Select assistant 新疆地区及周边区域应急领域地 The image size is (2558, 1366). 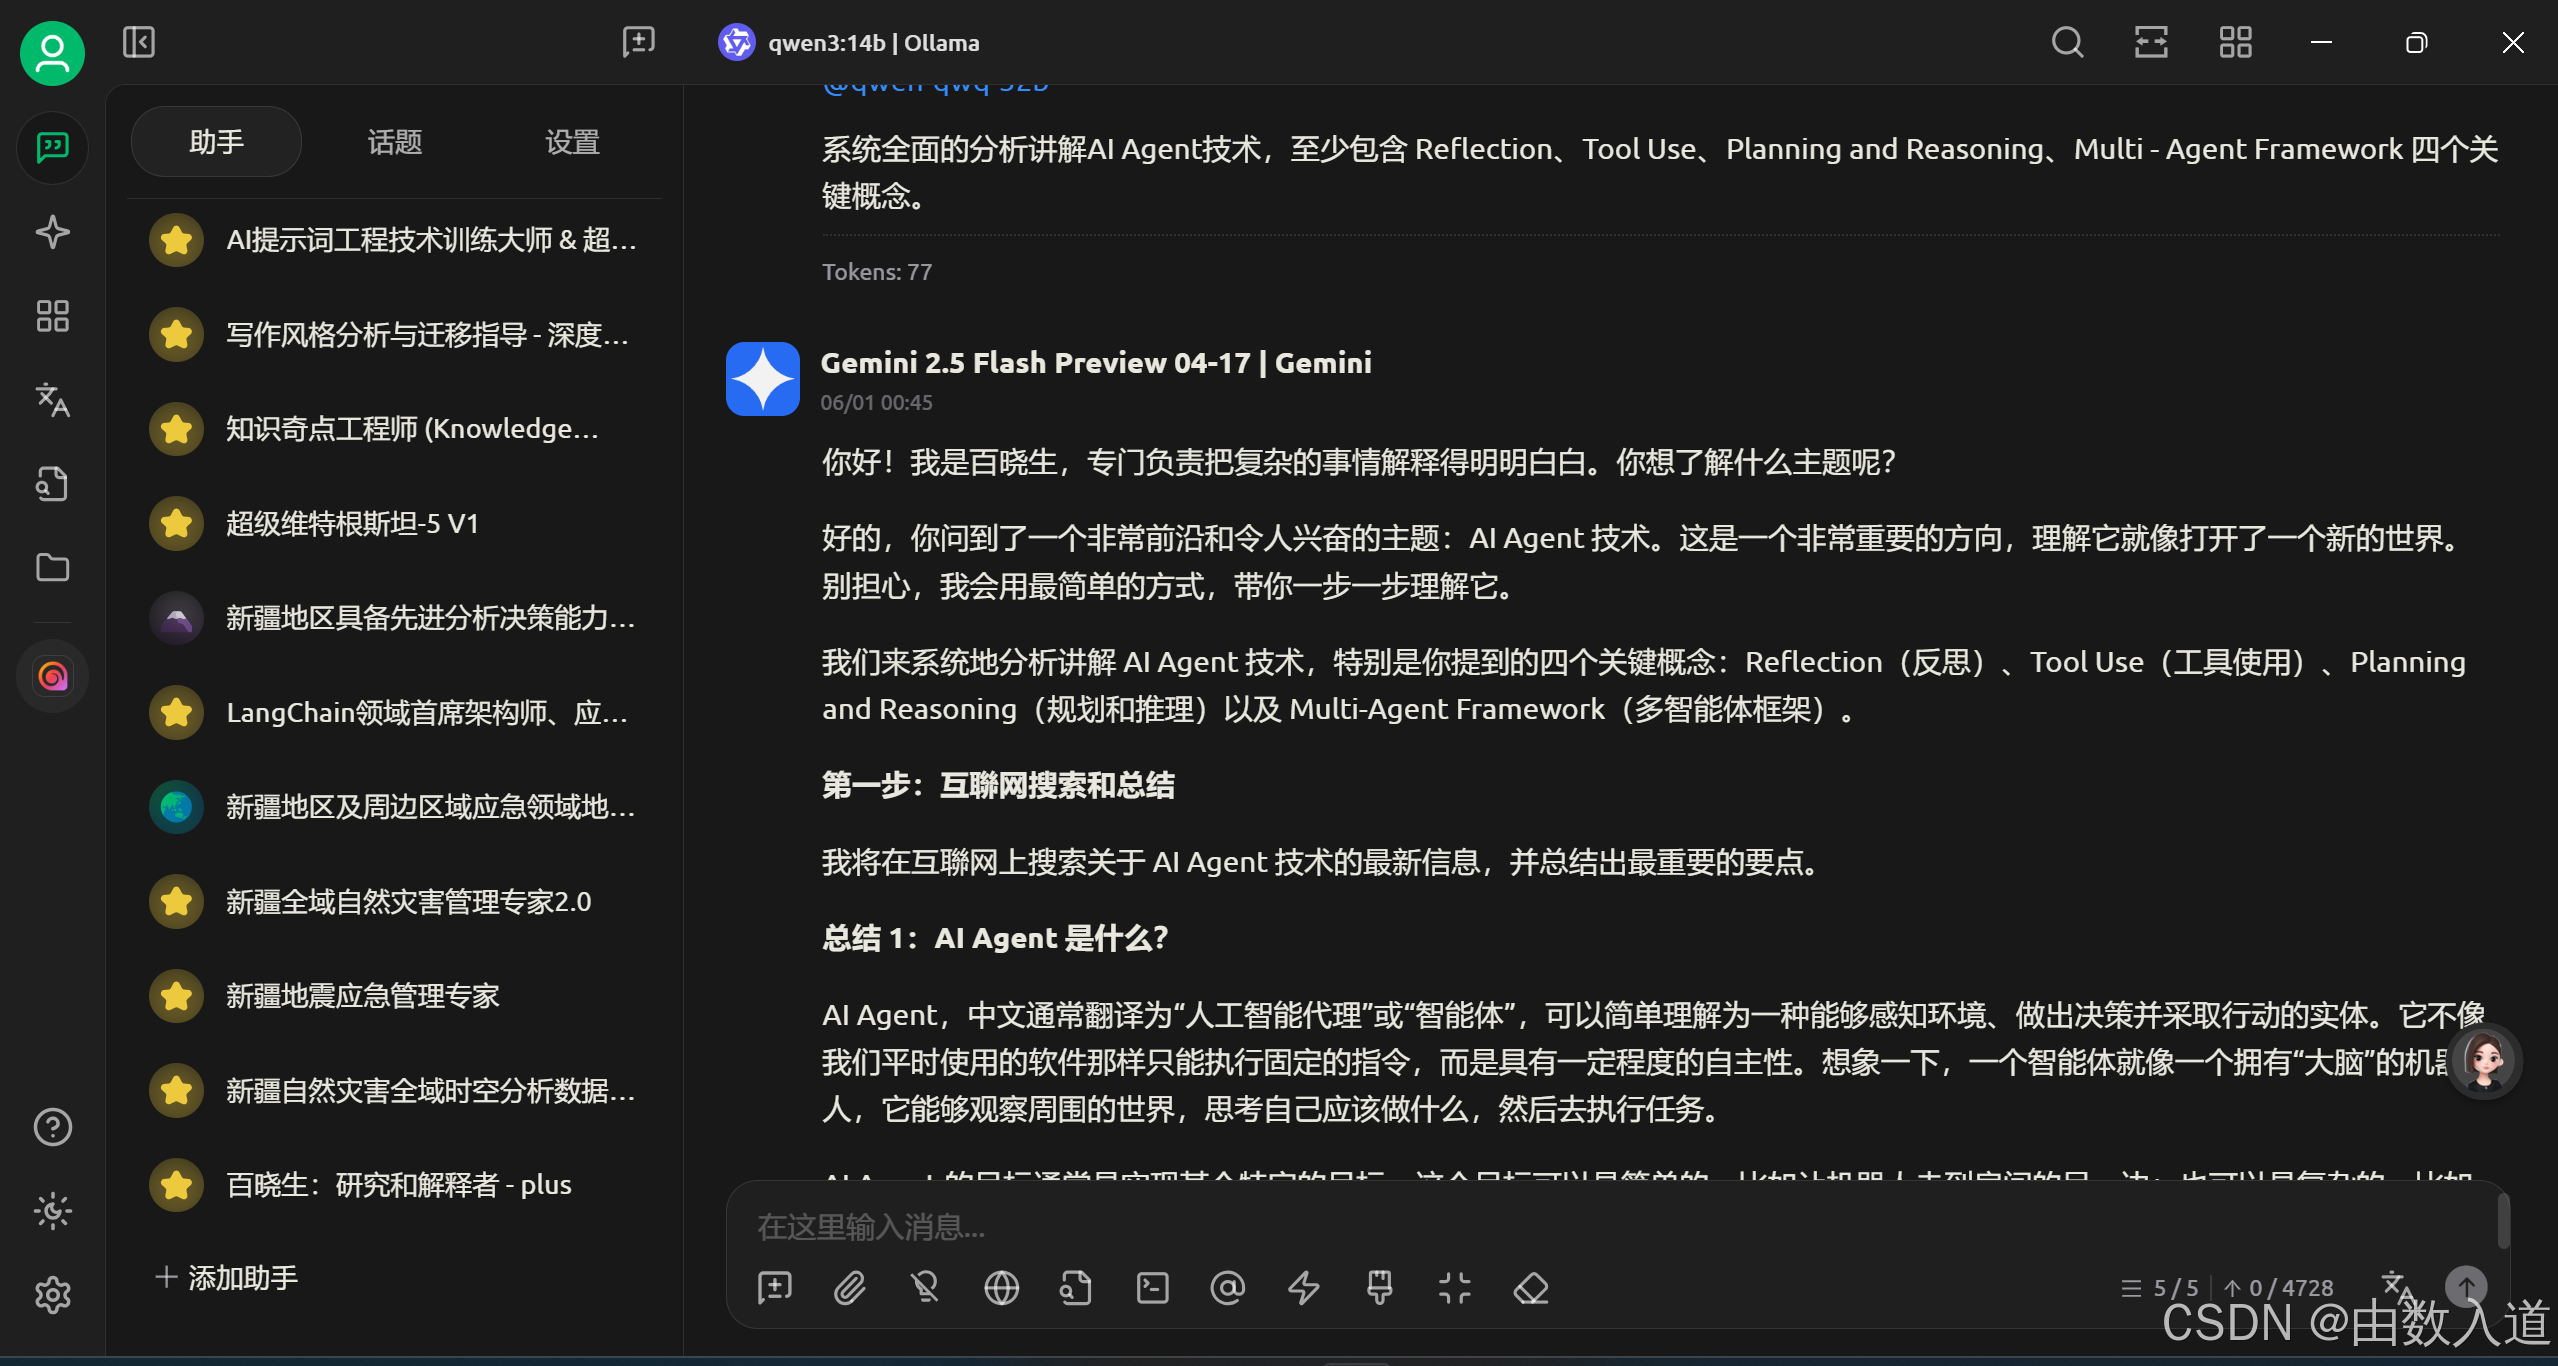(394, 807)
